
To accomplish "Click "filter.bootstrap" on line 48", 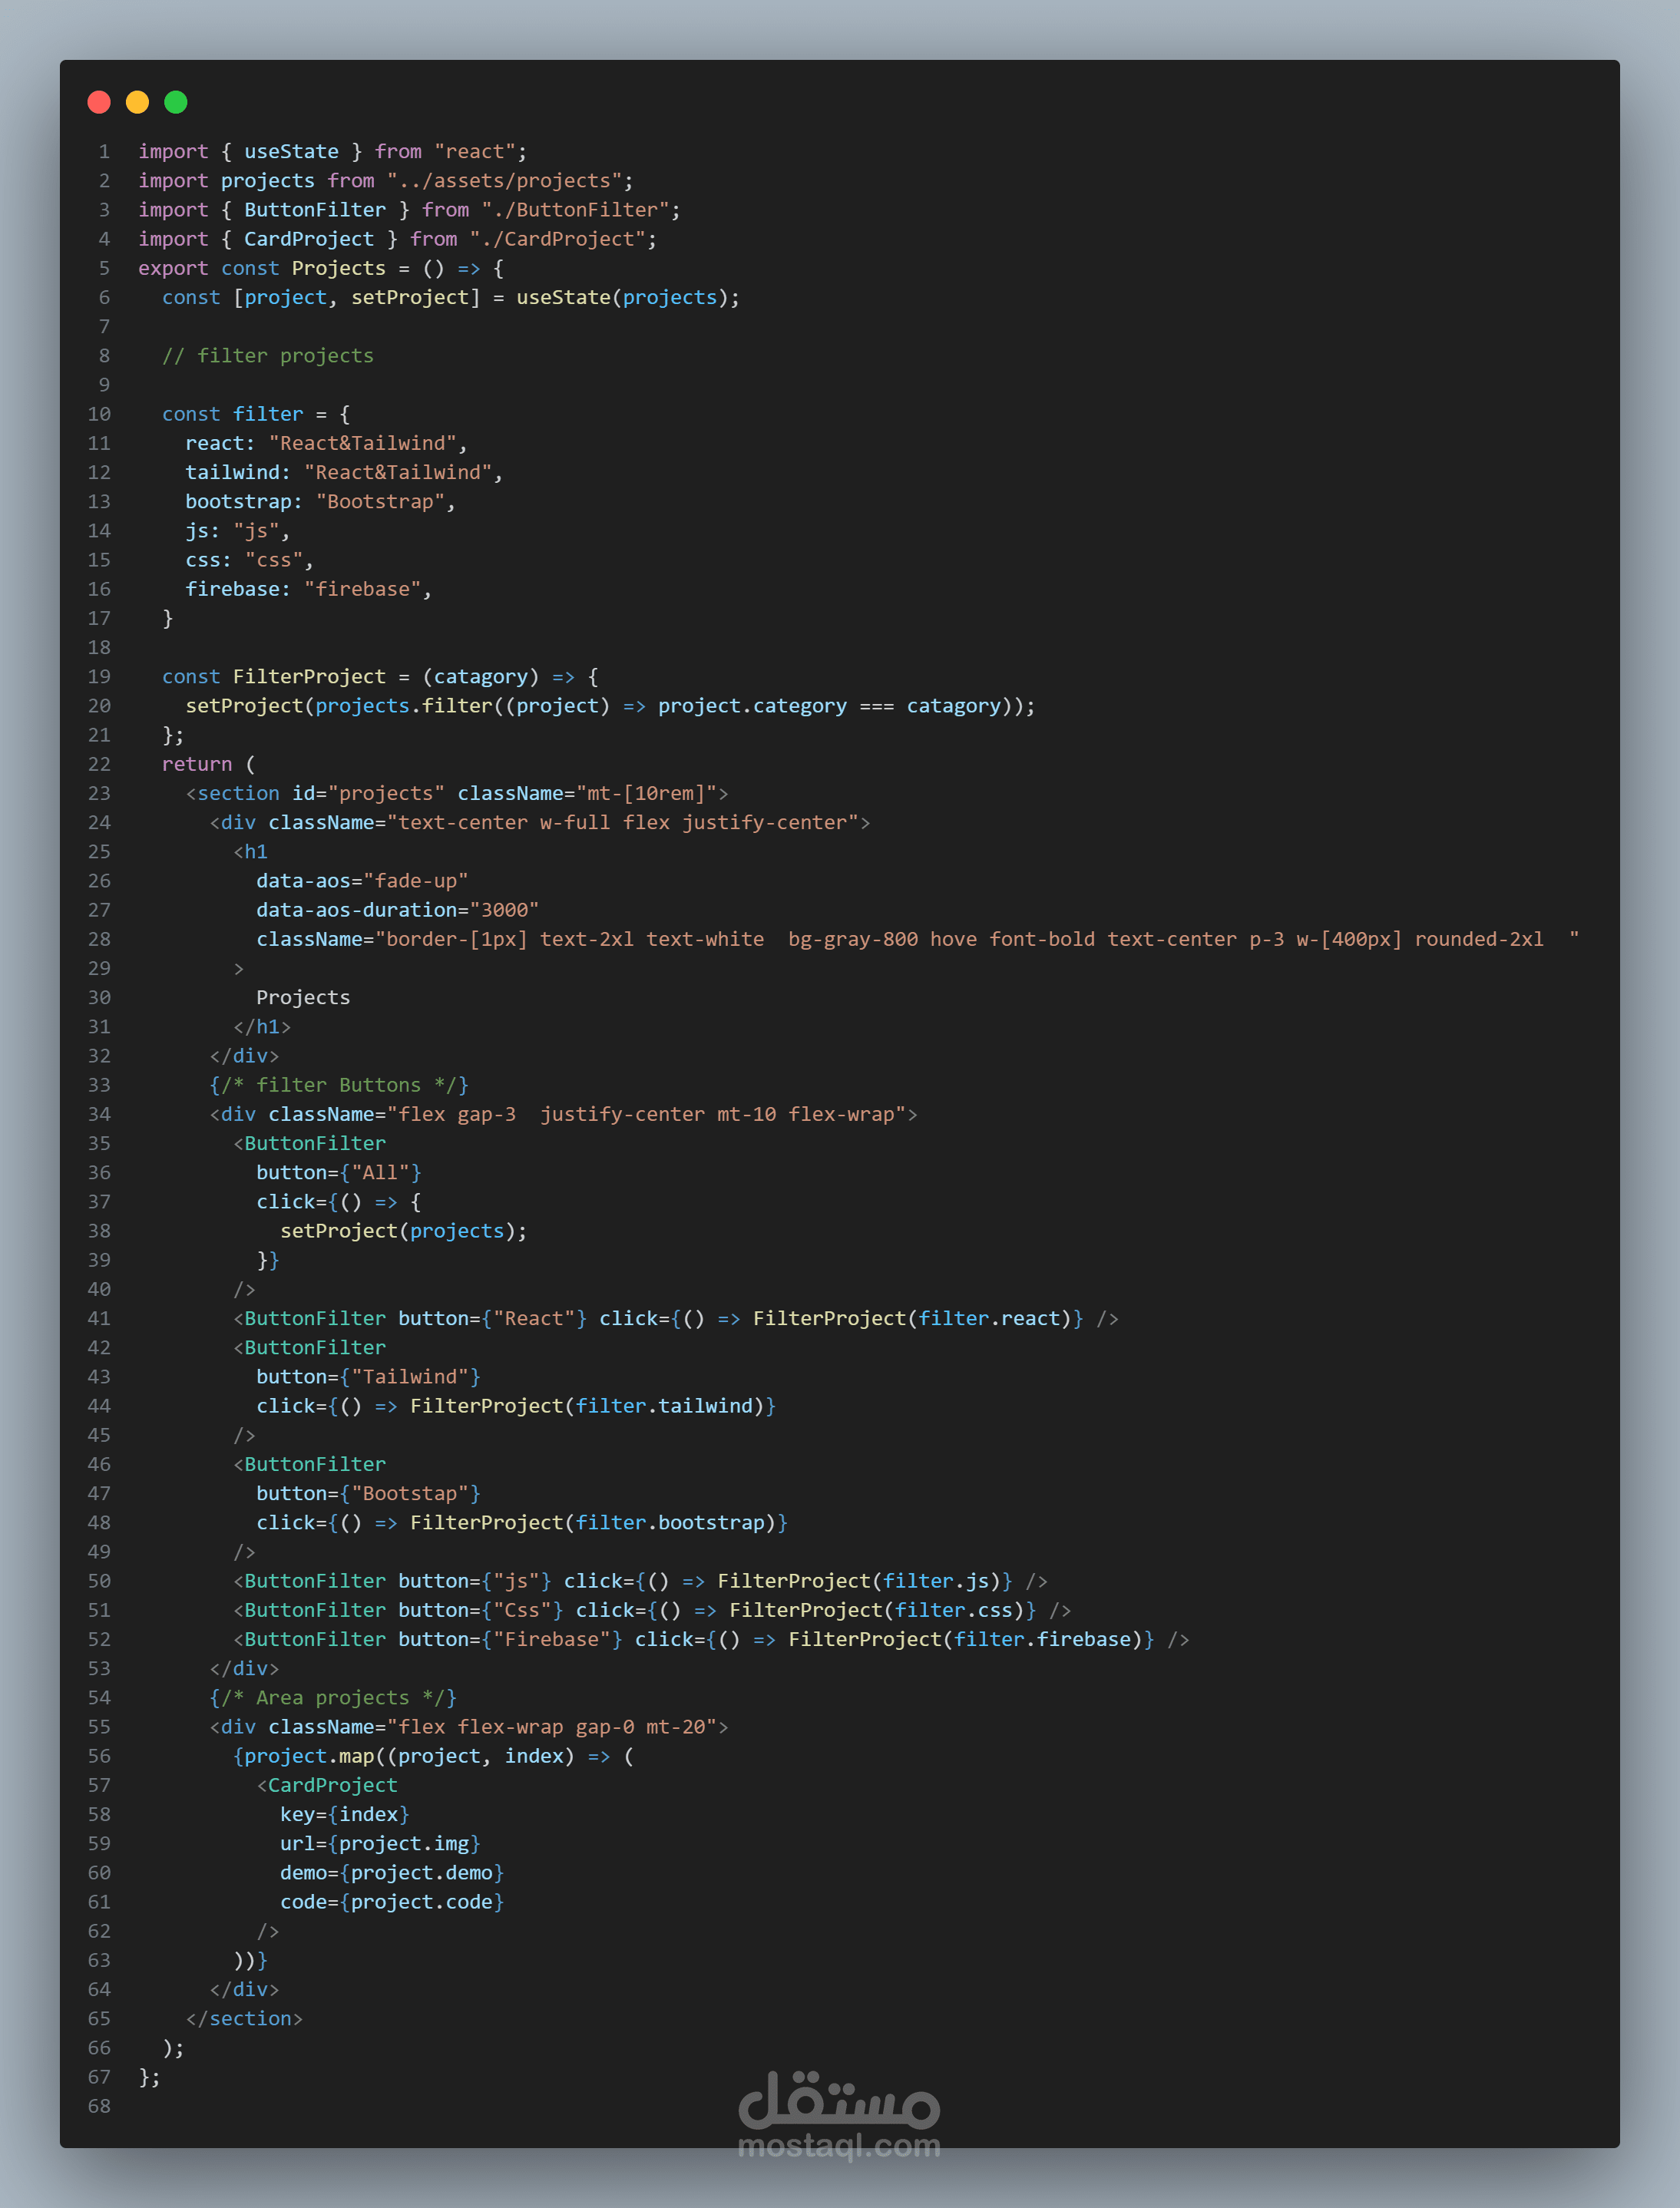I will tap(670, 1522).
